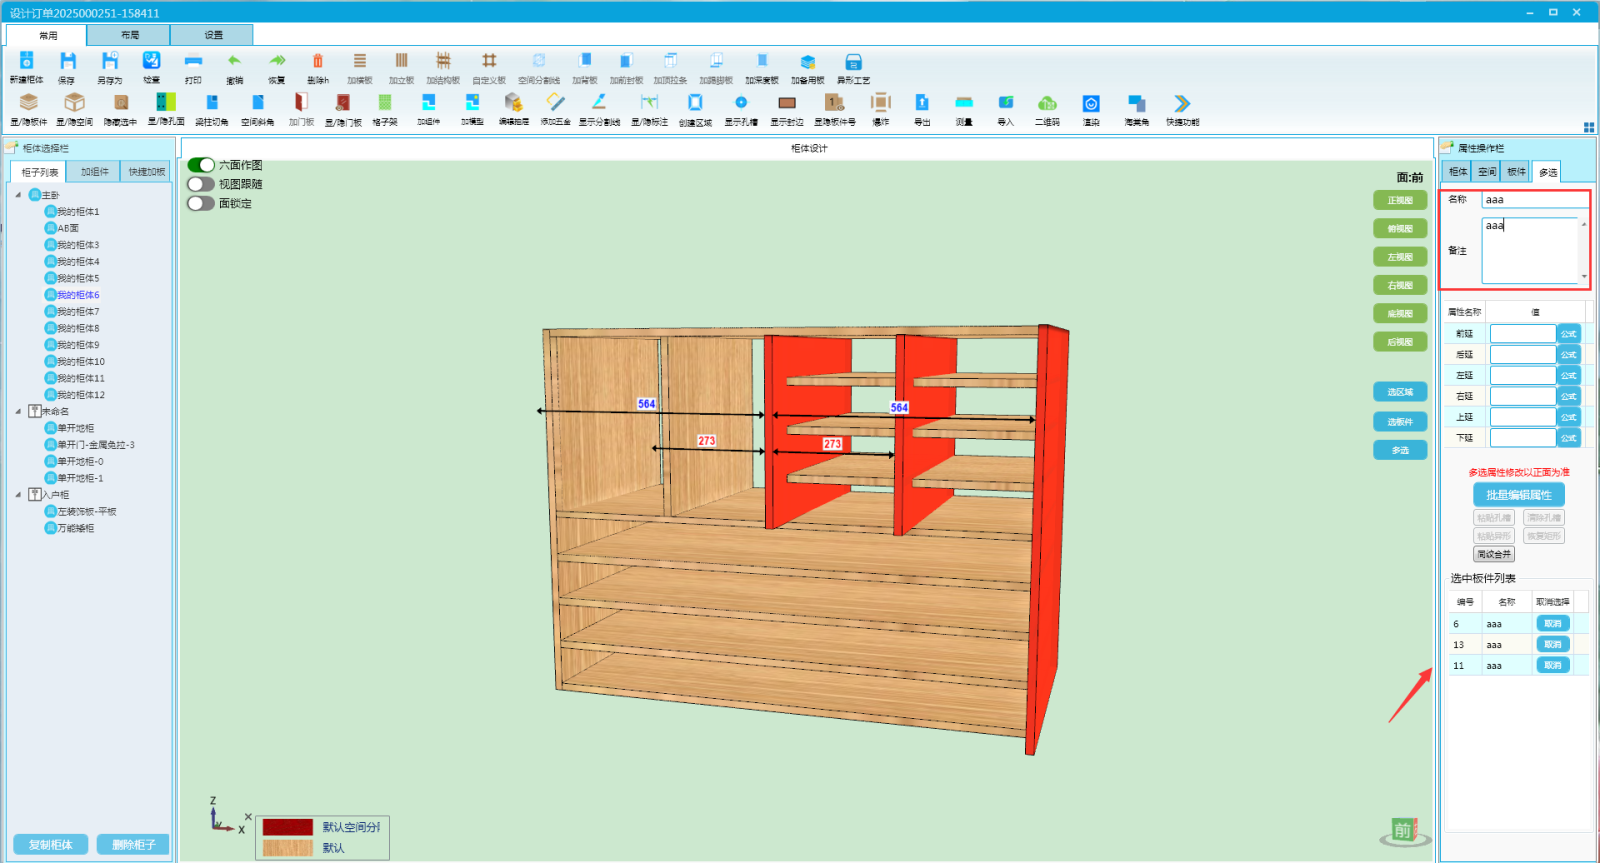The height and width of the screenshot is (863, 1600).
Task: Click the 打印 print icon
Action: click(x=193, y=63)
